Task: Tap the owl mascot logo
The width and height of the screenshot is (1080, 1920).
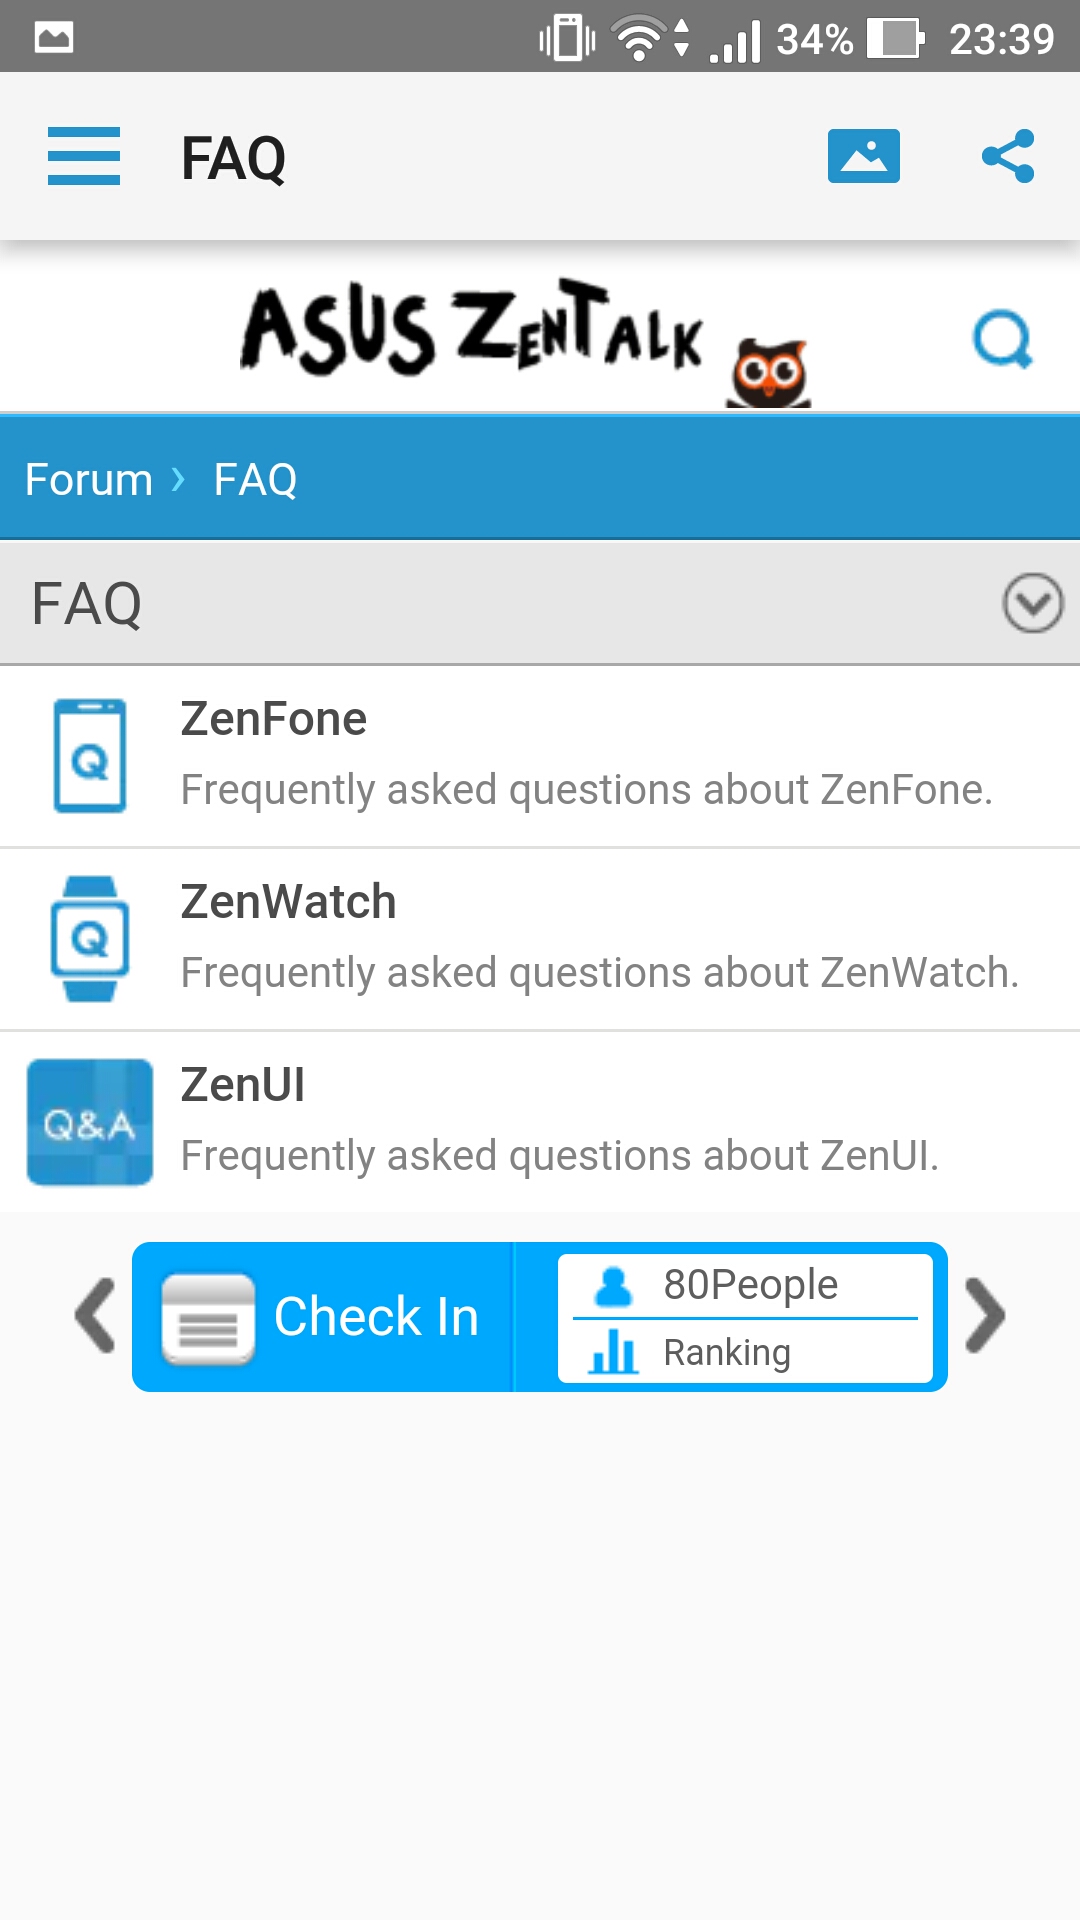Action: [769, 373]
